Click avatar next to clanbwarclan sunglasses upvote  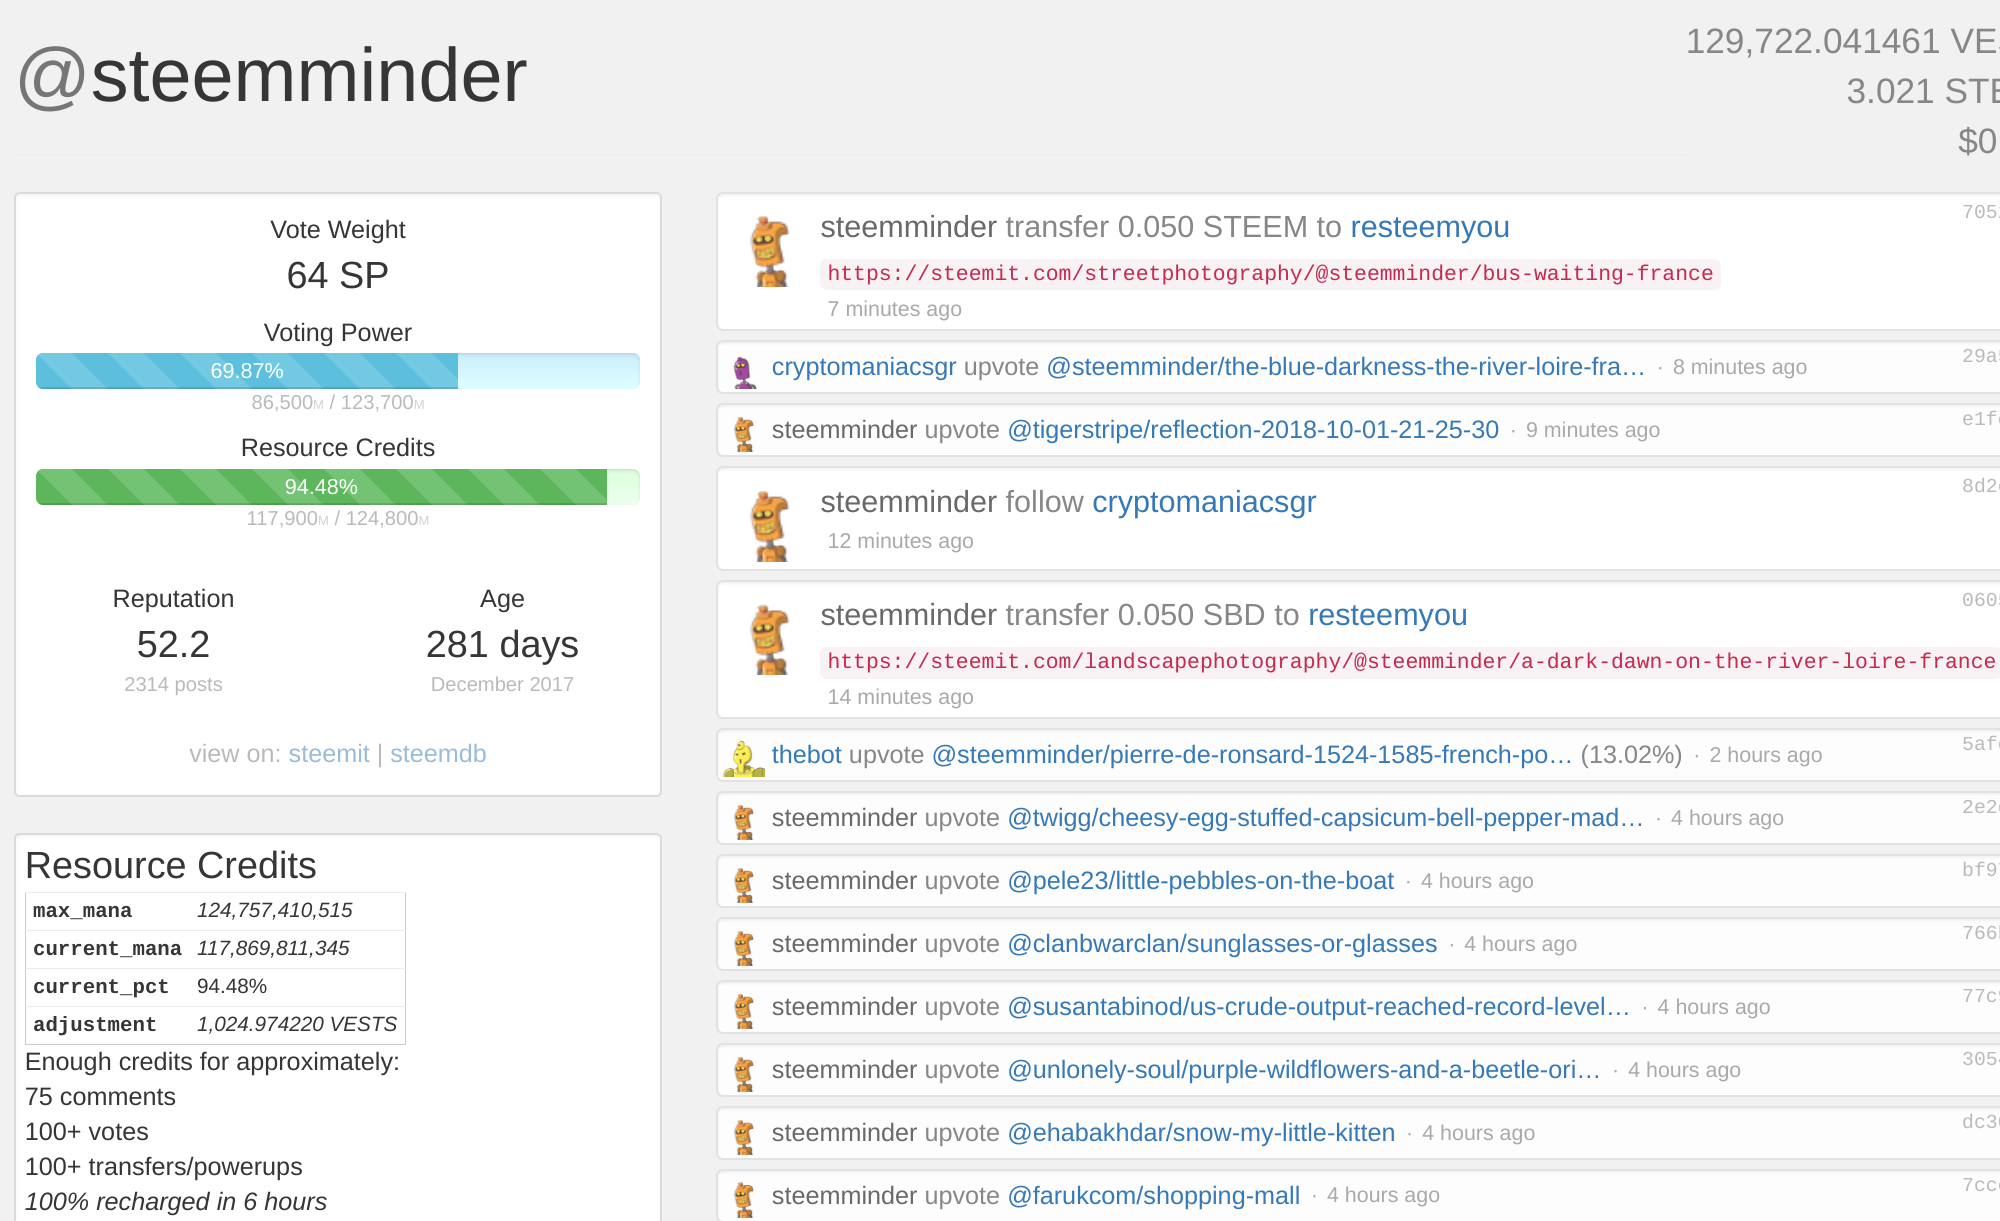coord(744,949)
